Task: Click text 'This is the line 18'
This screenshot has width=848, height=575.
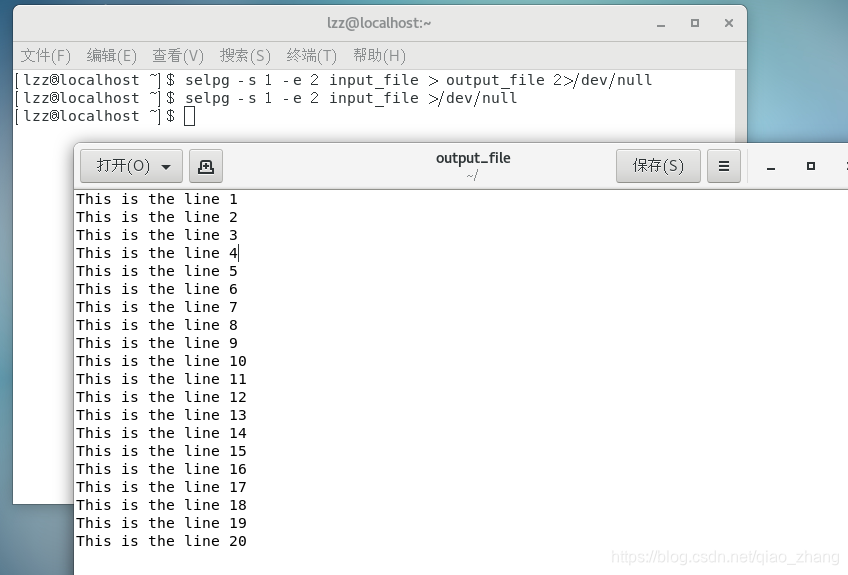Action: pos(161,505)
